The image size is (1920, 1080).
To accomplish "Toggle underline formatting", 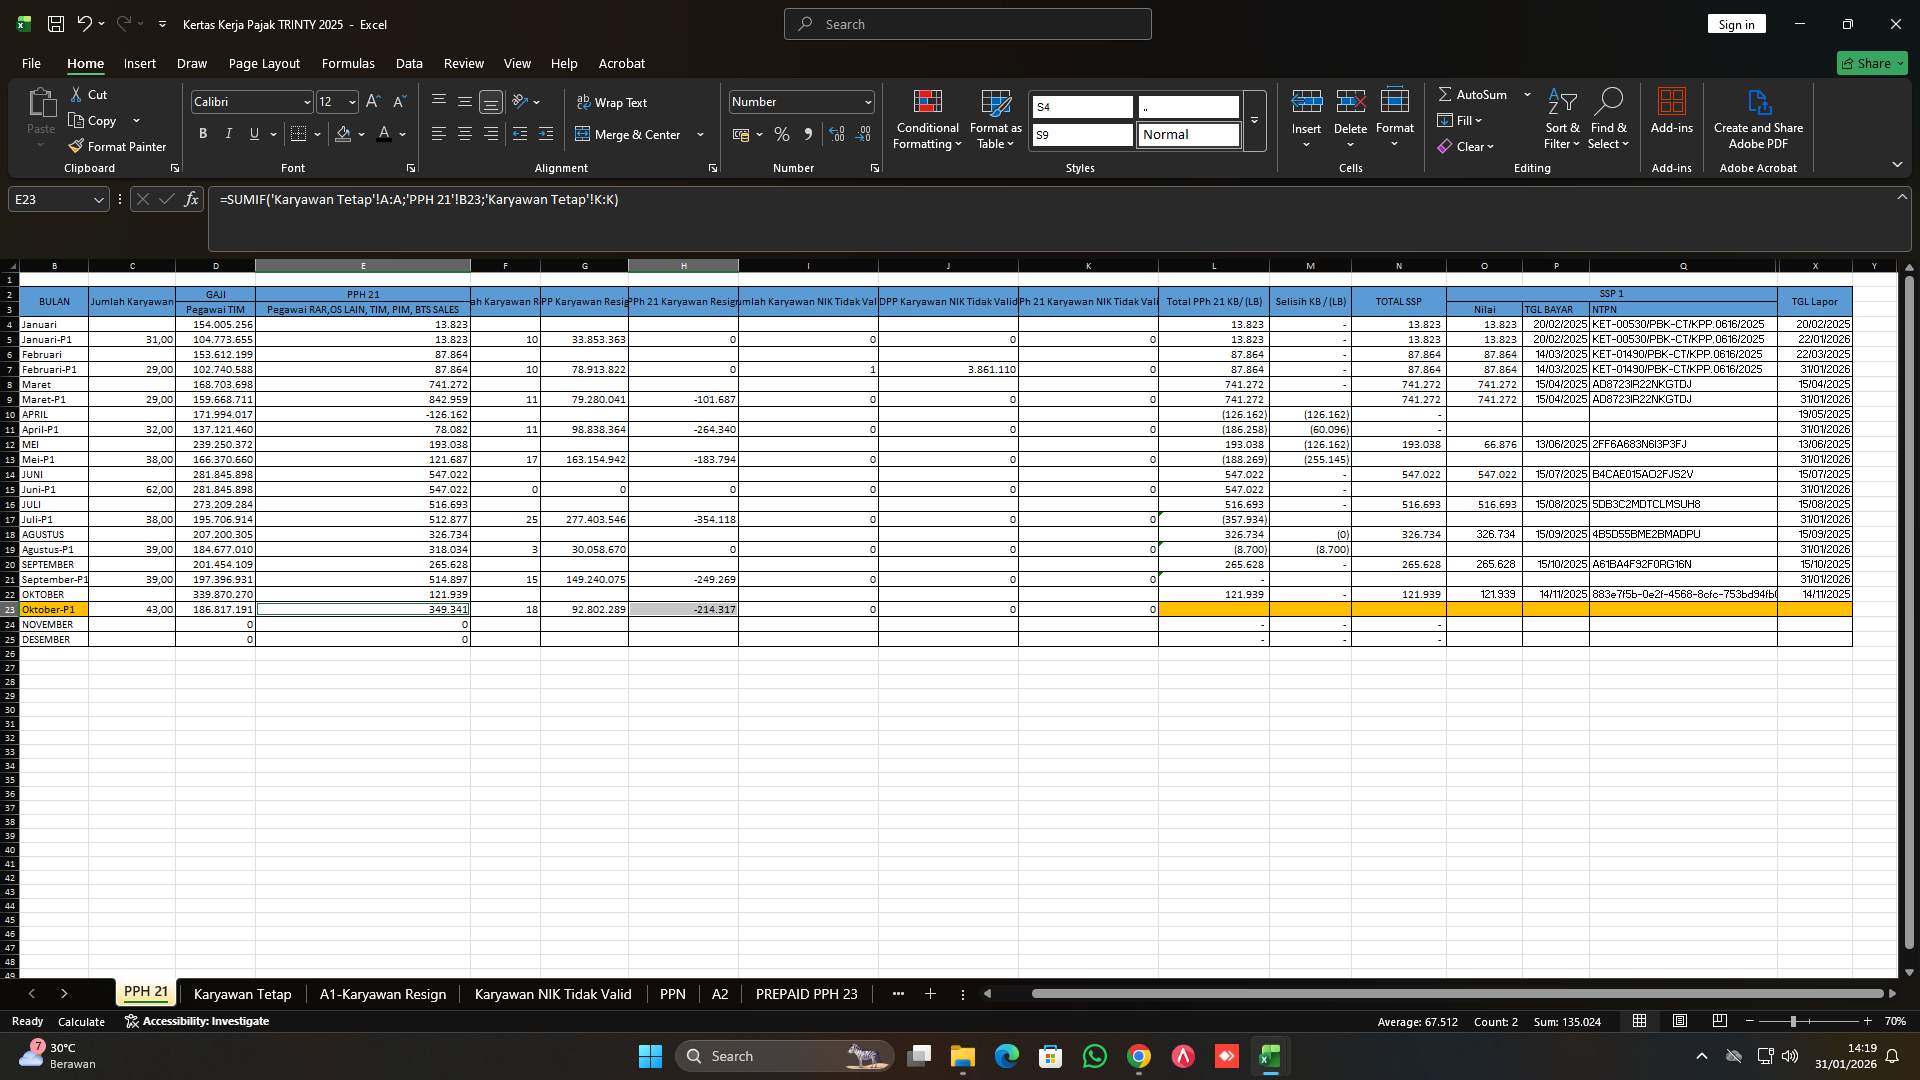I will tap(253, 133).
